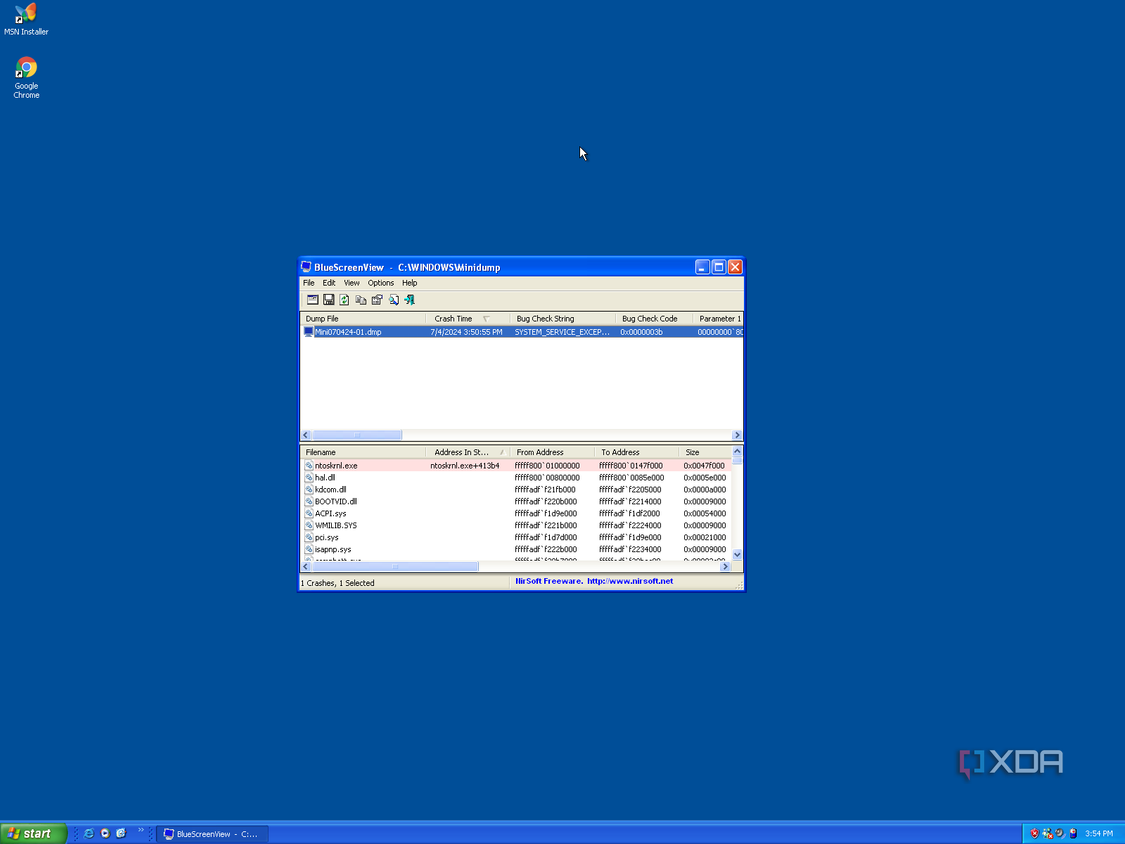Click upper pane scroll left arrow

click(x=306, y=435)
